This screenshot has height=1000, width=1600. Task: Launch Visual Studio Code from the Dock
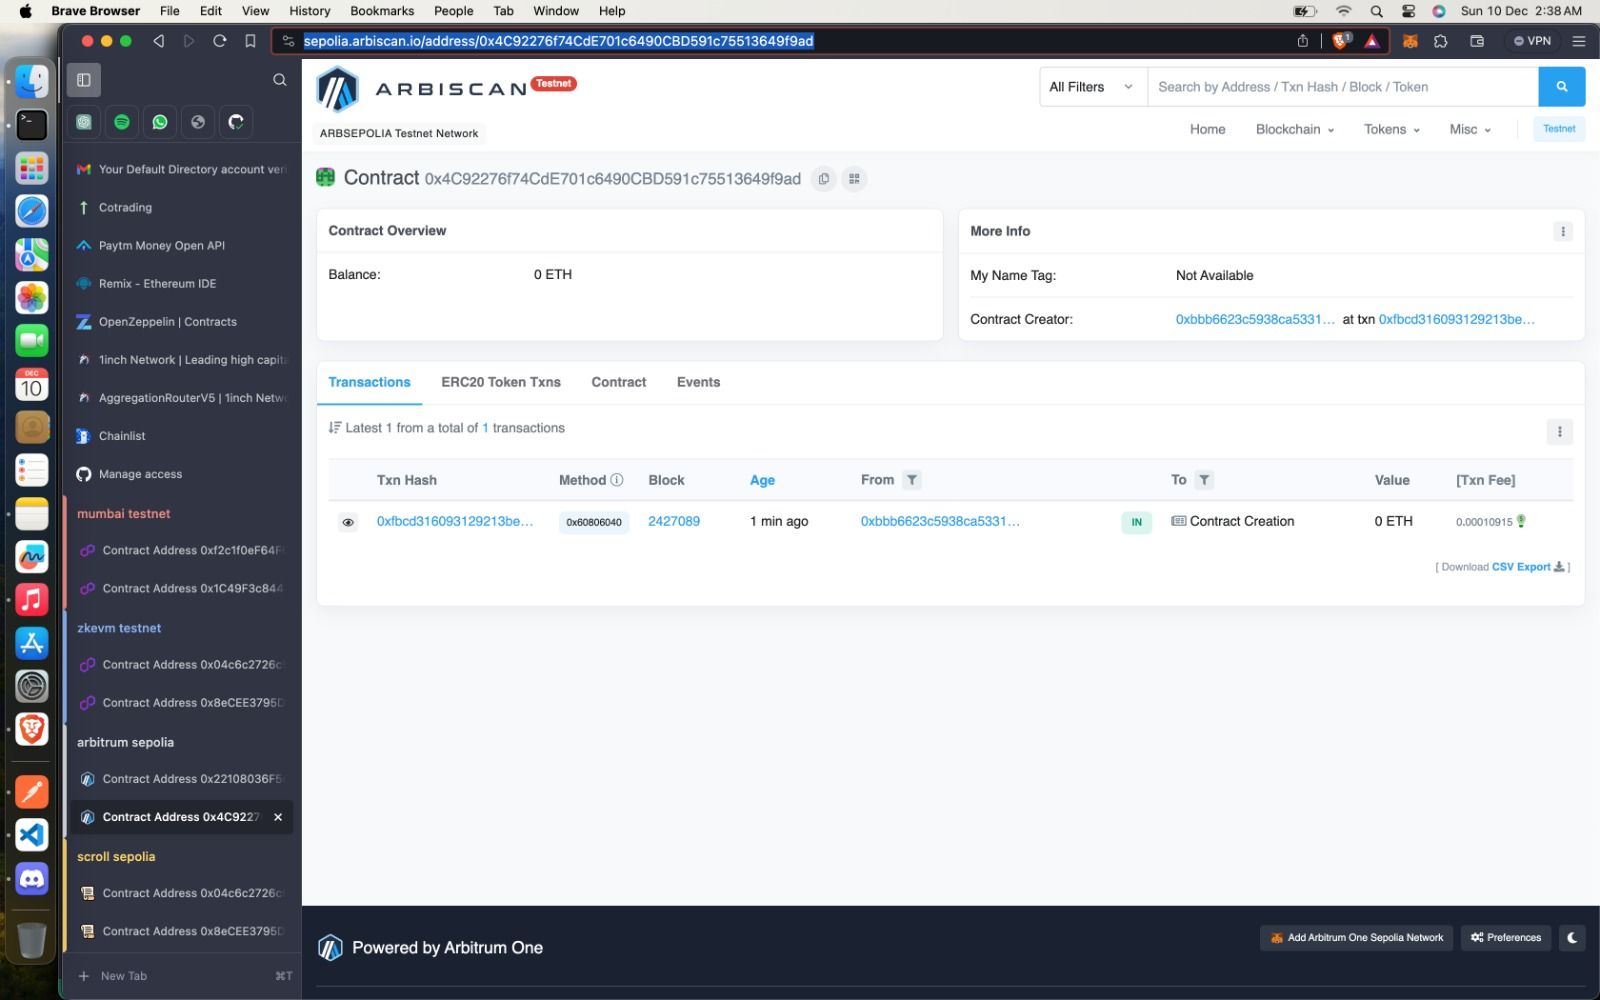tap(32, 834)
